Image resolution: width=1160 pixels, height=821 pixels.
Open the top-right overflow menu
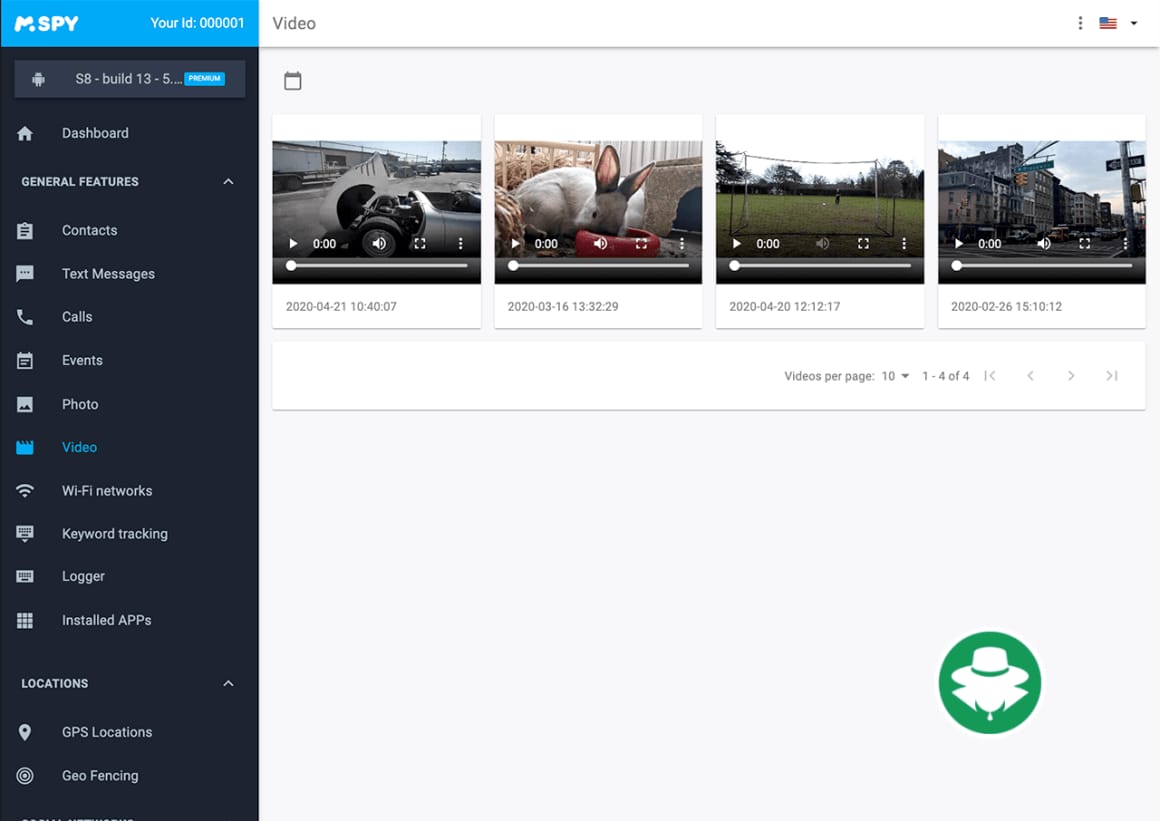pyautogui.click(x=1080, y=22)
